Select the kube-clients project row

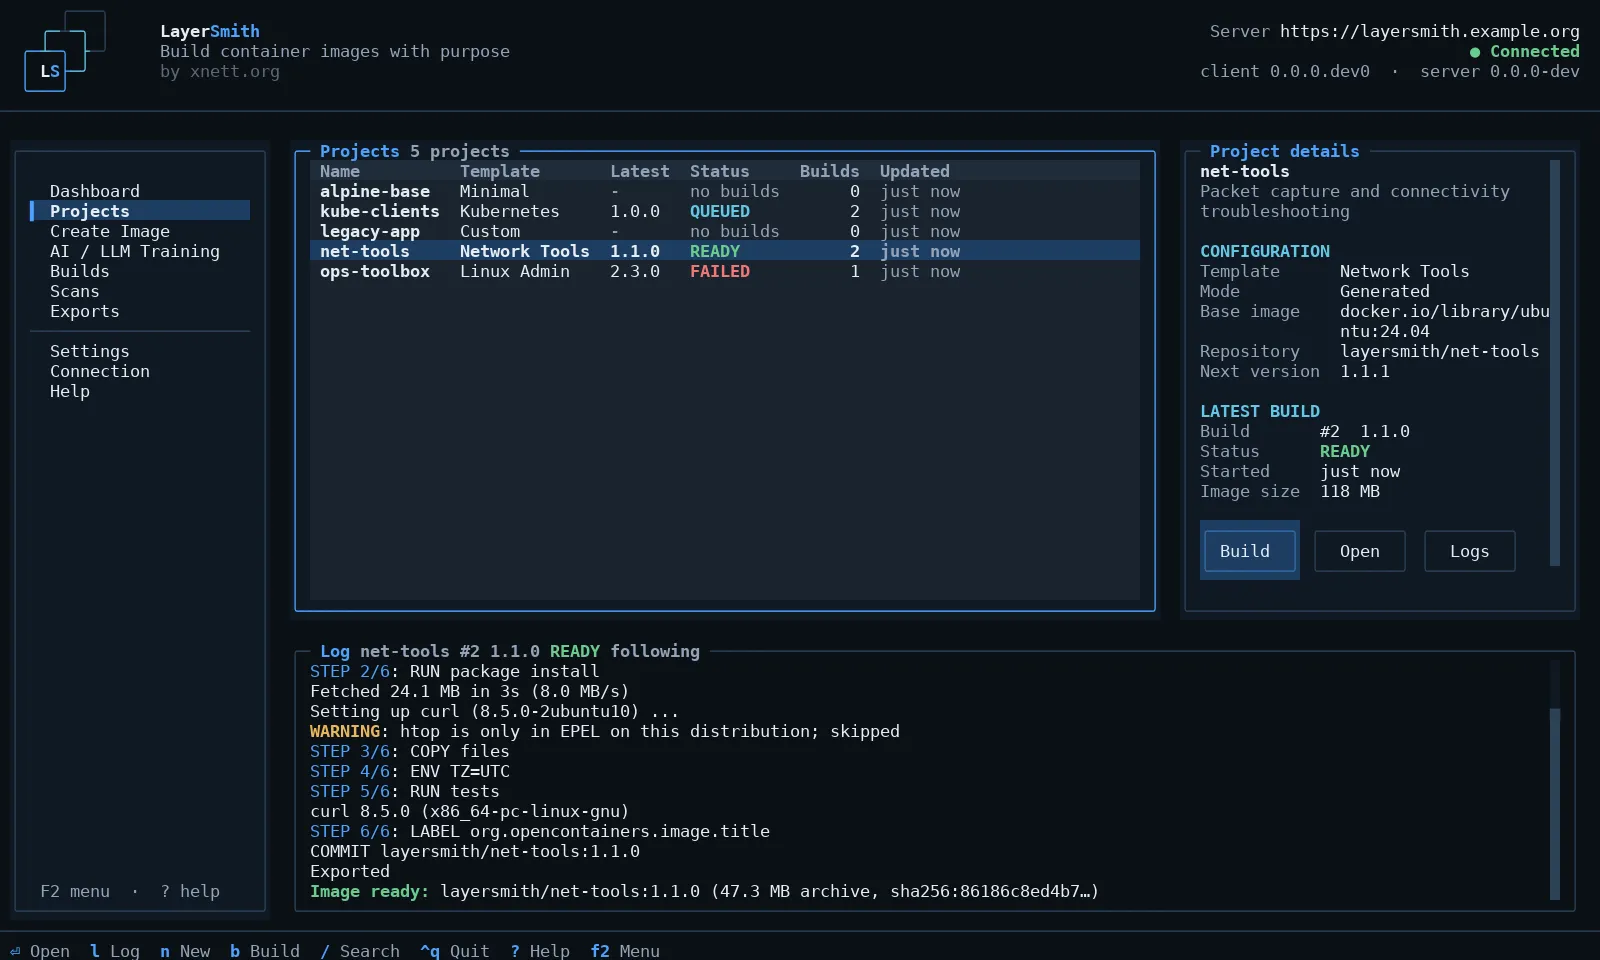tap(725, 211)
